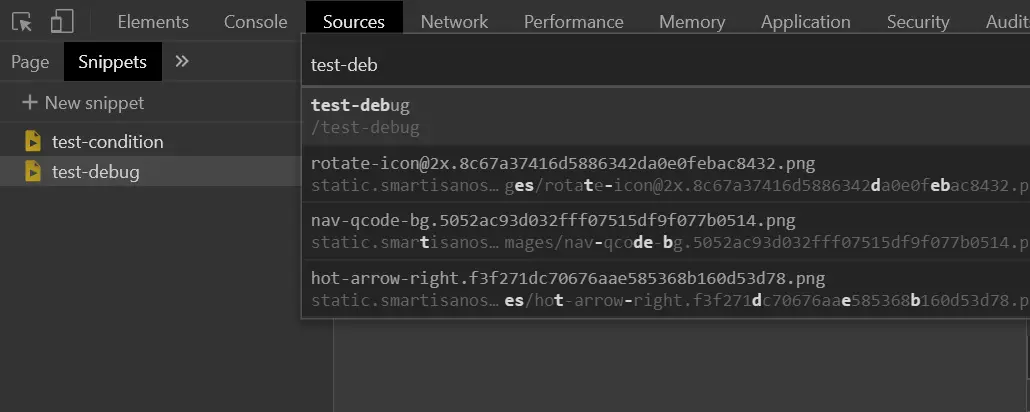Click the test-deb search input field

tap(660, 65)
